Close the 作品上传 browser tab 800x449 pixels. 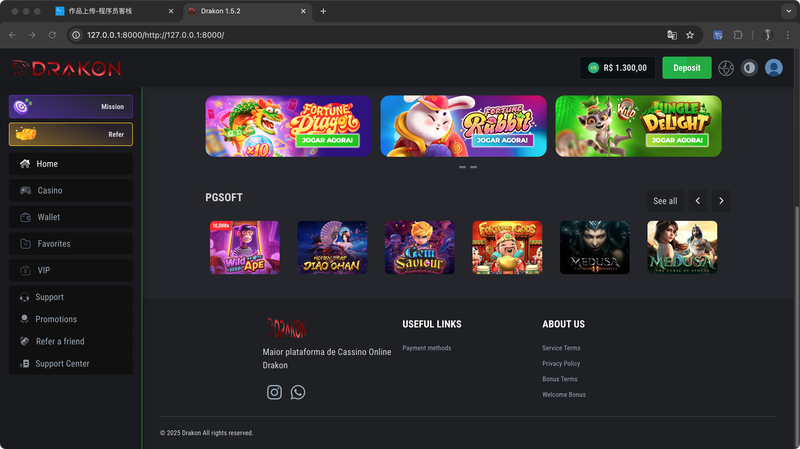[171, 11]
